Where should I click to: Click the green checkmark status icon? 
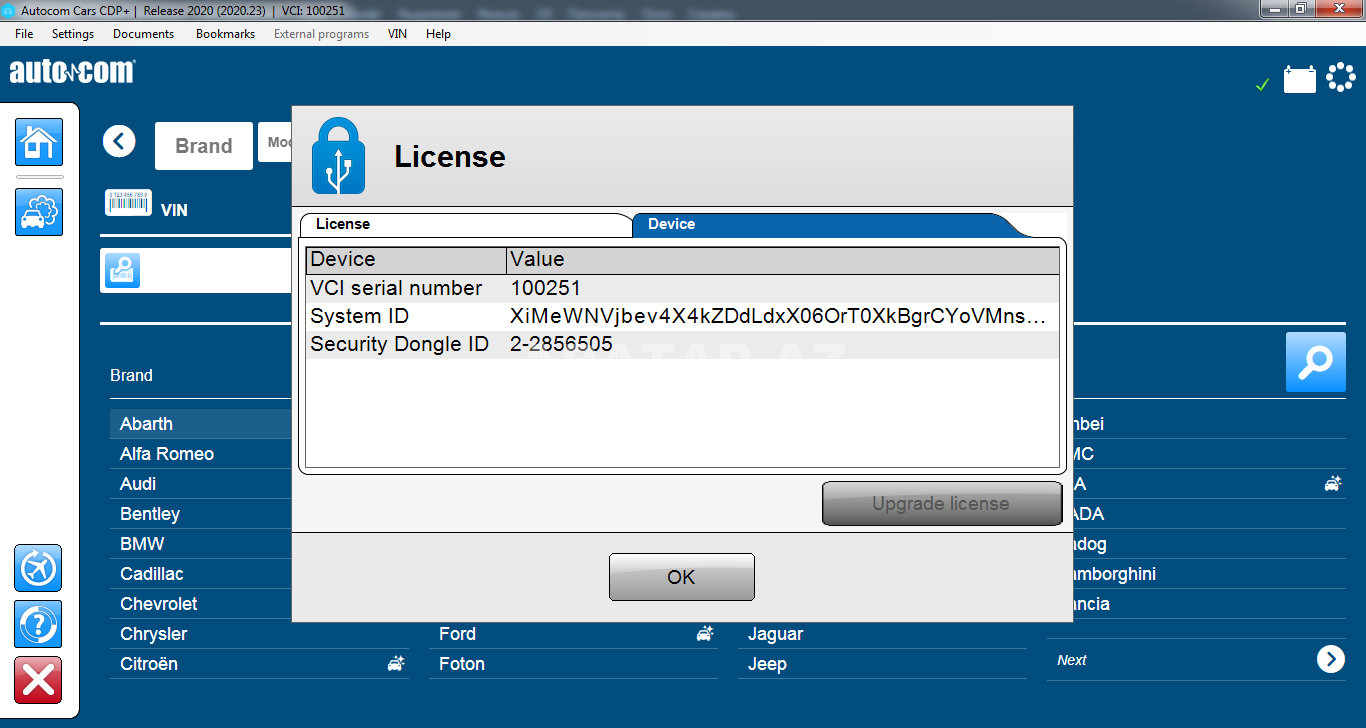click(1262, 85)
